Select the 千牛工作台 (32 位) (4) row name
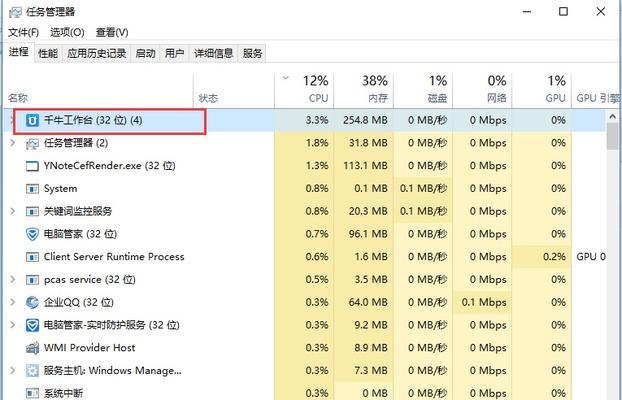Viewport: 622px width, 400px height. click(x=93, y=120)
